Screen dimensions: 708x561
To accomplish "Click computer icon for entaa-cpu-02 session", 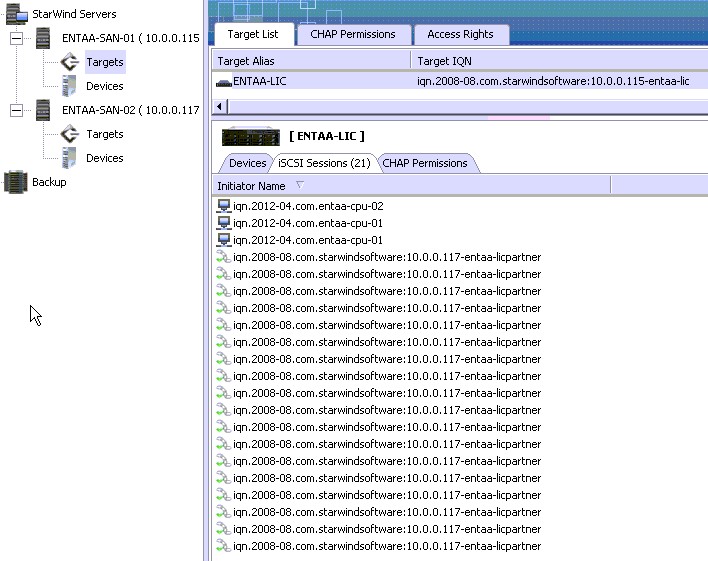I will [224, 206].
